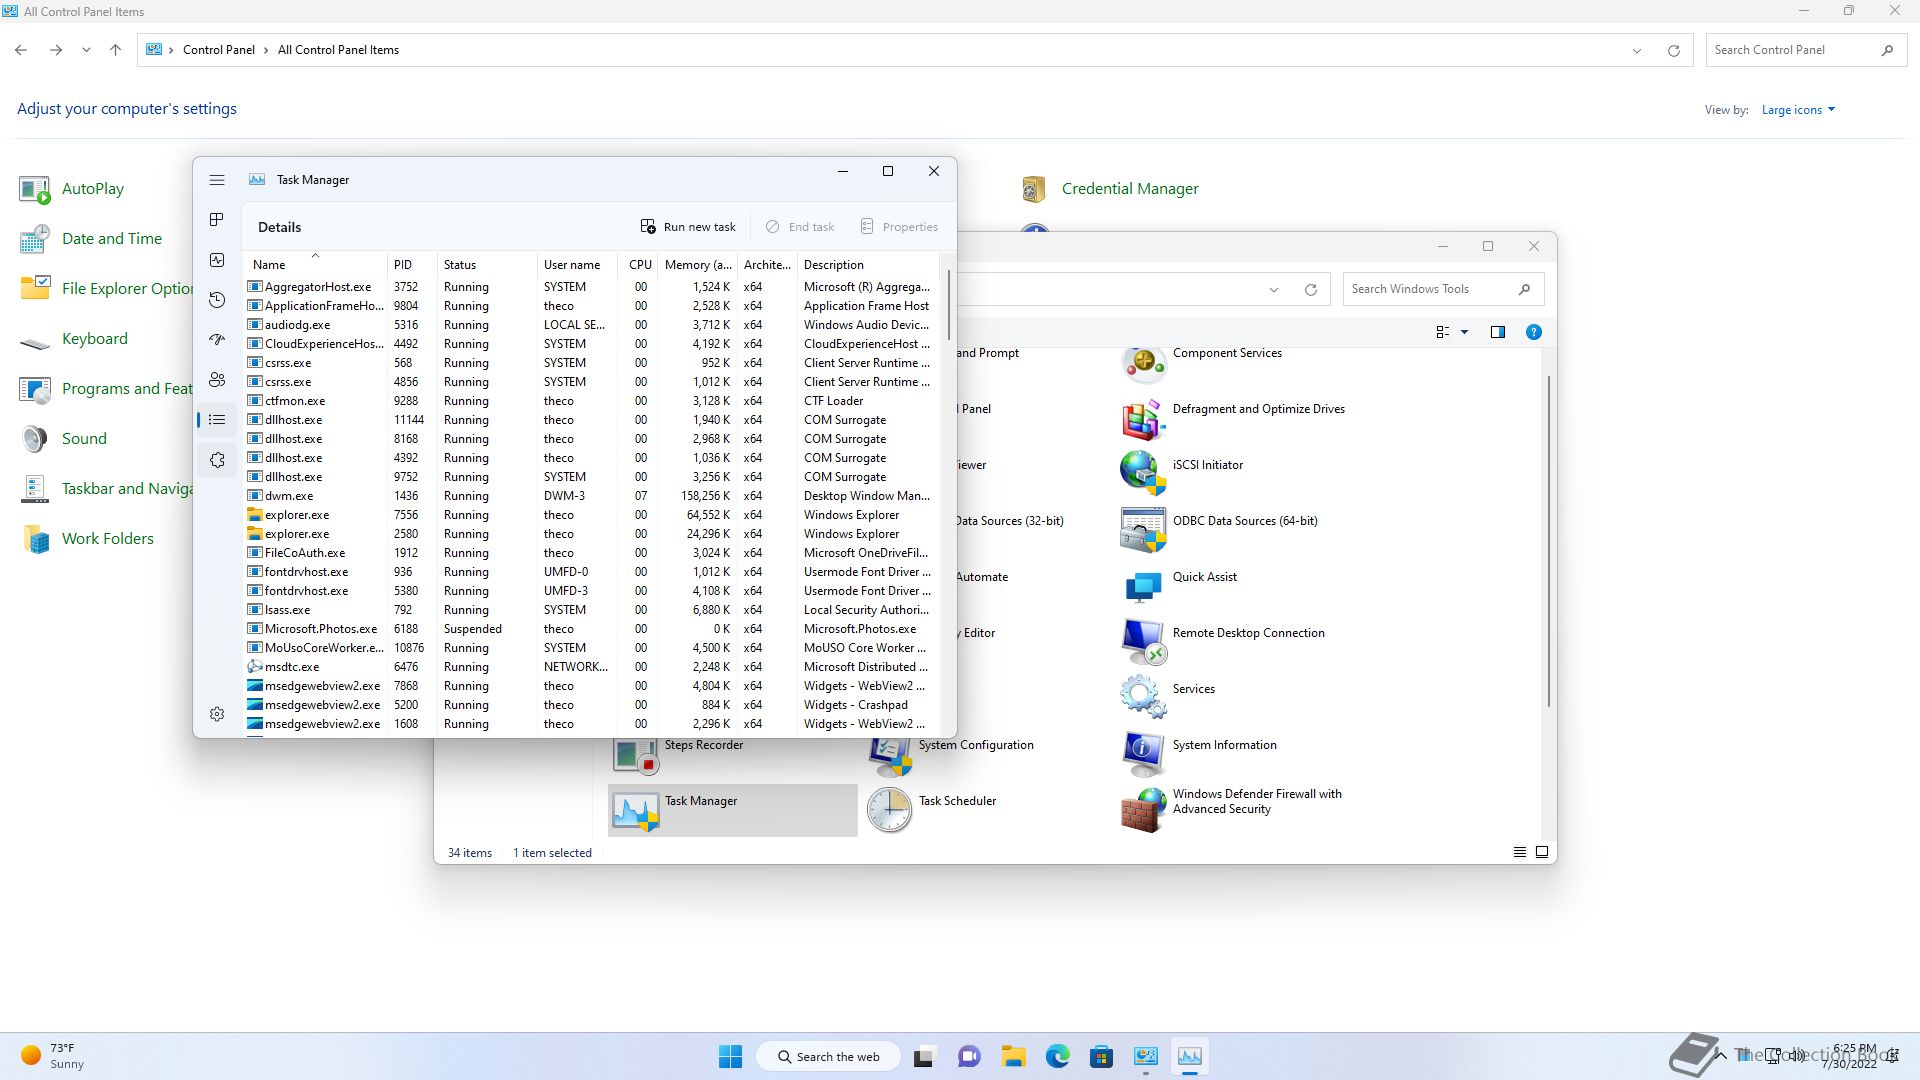The width and height of the screenshot is (1920, 1080).
Task: Open Performance page in Task Manager sidebar
Action: (217, 260)
